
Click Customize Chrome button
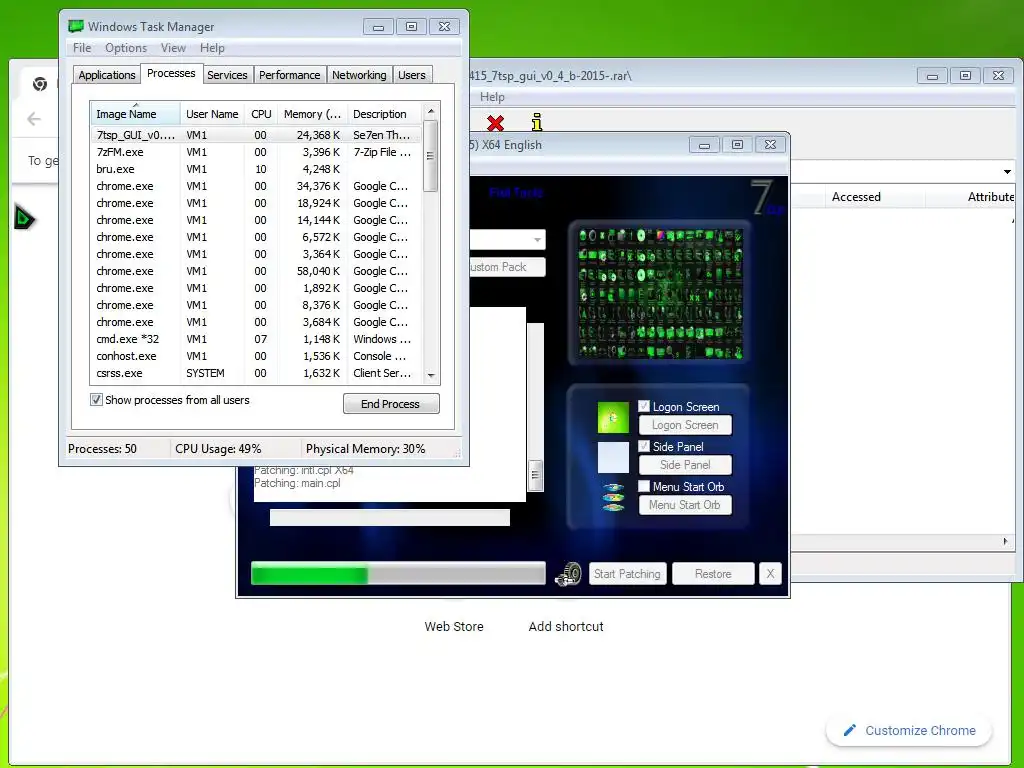[908, 730]
